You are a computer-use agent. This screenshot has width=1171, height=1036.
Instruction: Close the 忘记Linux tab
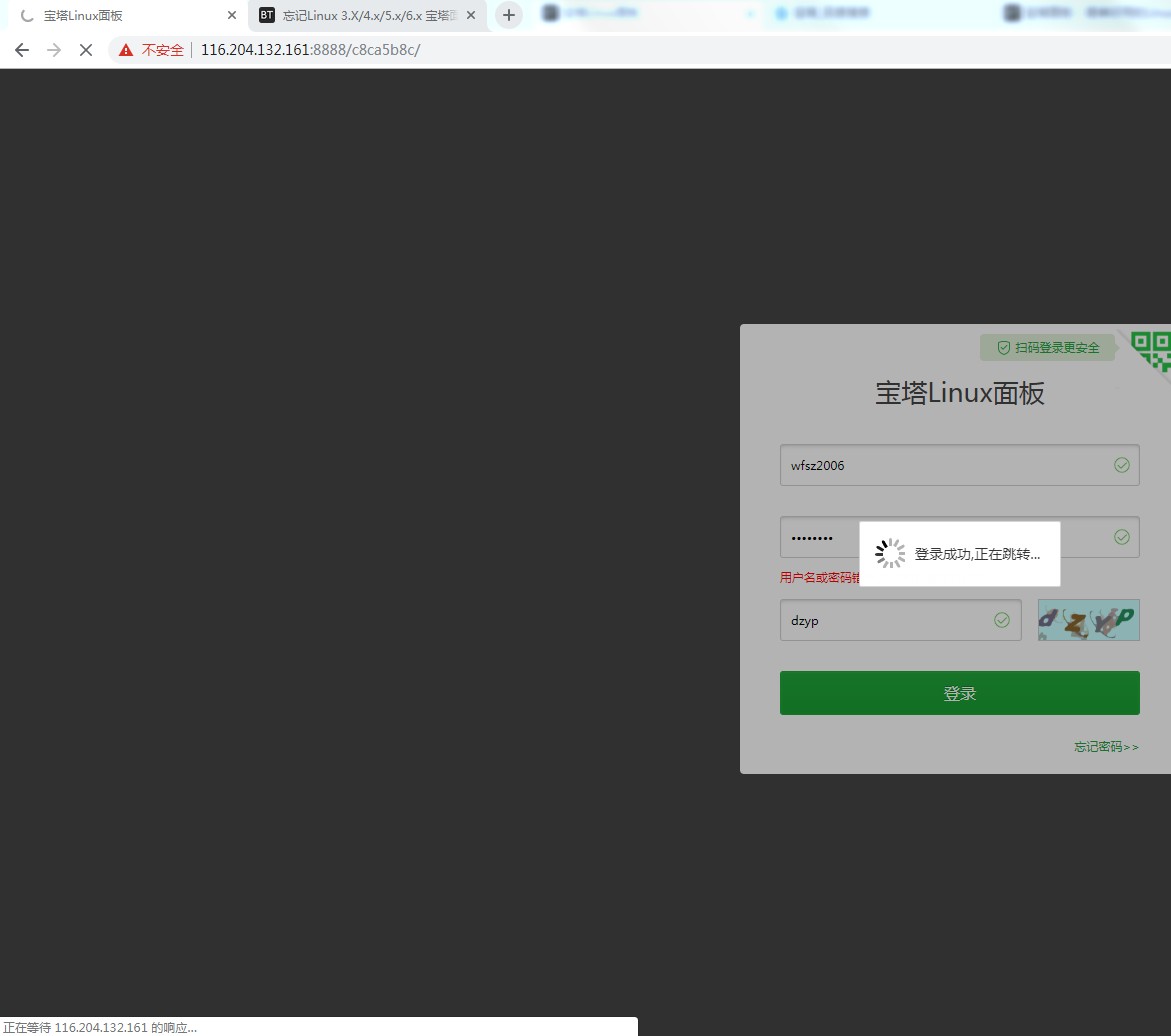(x=470, y=15)
